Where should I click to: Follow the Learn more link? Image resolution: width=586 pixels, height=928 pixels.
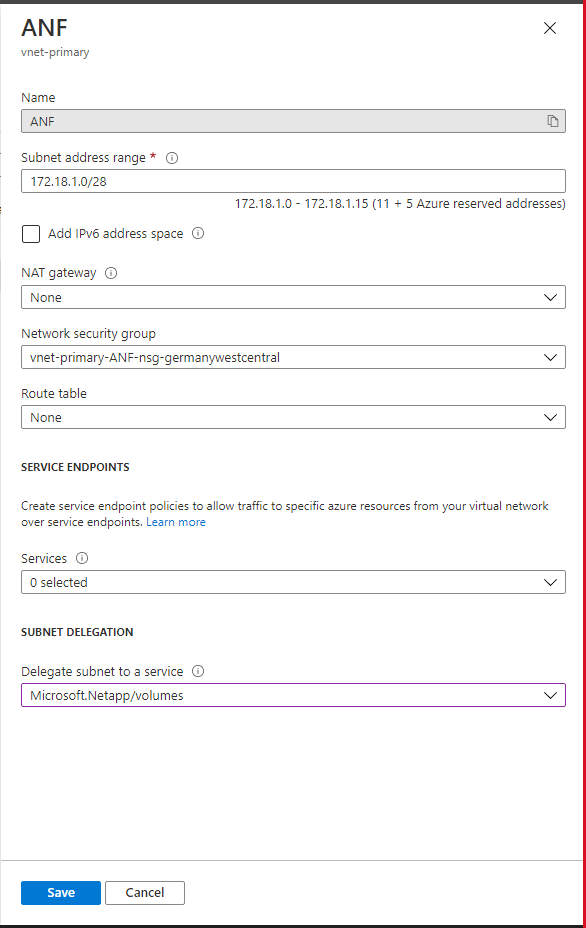point(176,522)
